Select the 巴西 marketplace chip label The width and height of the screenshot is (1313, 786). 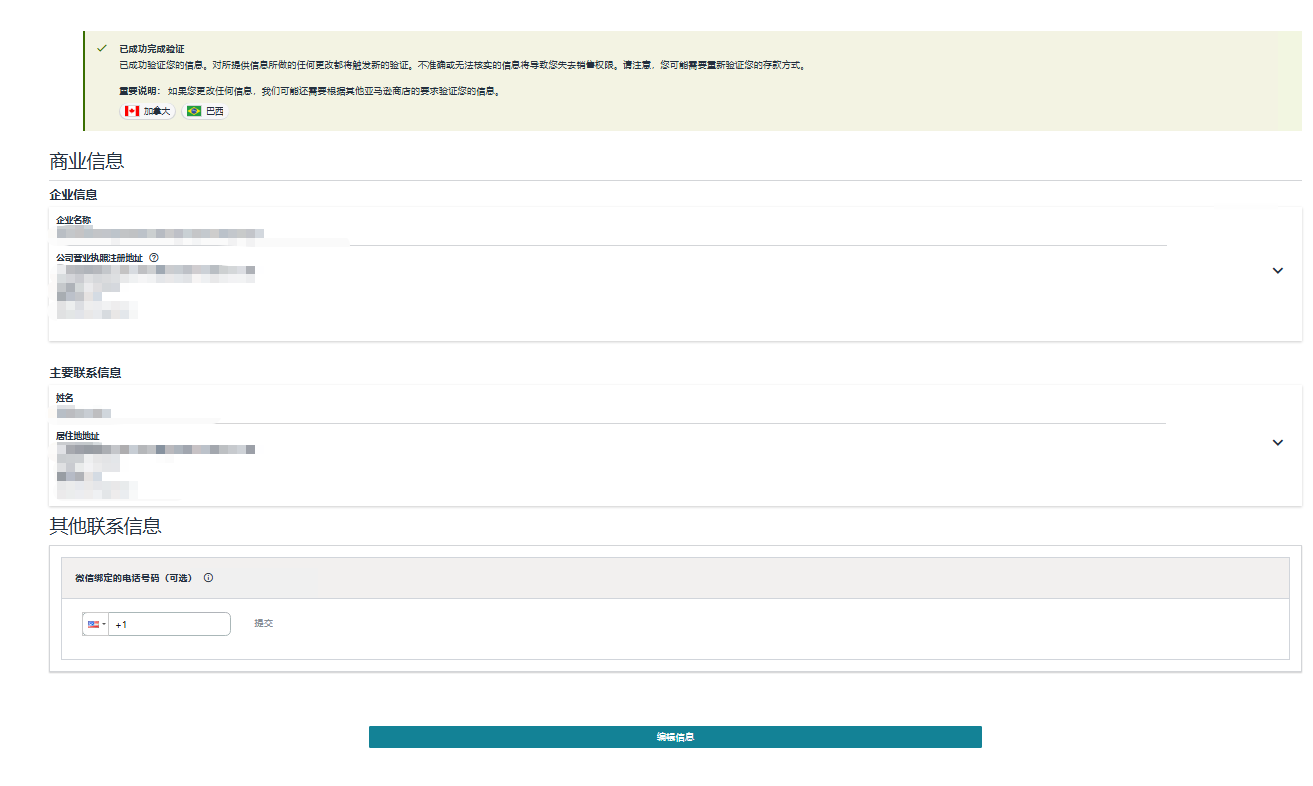click(x=215, y=111)
